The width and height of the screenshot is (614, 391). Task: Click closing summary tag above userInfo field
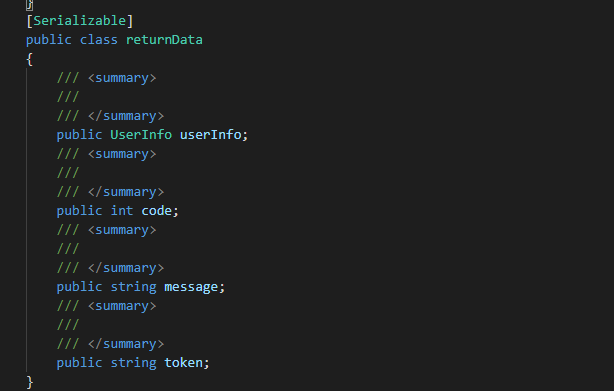pyautogui.click(x=126, y=116)
